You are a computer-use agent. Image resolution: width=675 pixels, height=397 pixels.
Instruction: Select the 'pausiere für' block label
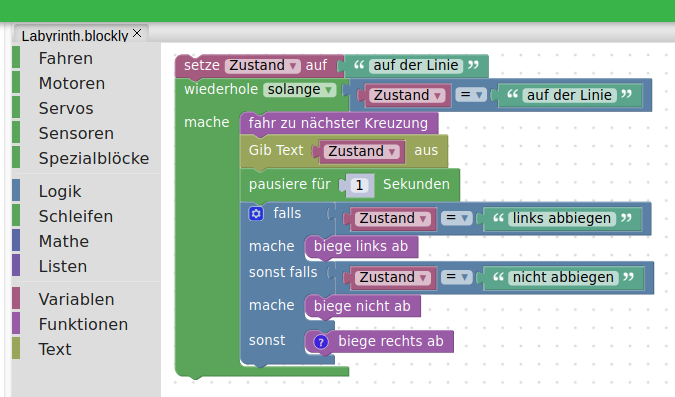pos(290,184)
